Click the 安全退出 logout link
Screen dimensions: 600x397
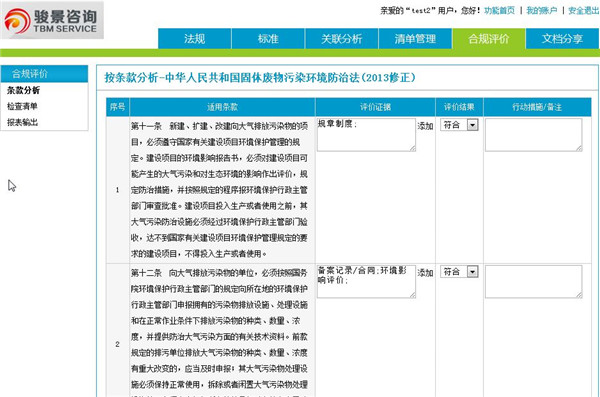[x=584, y=11]
